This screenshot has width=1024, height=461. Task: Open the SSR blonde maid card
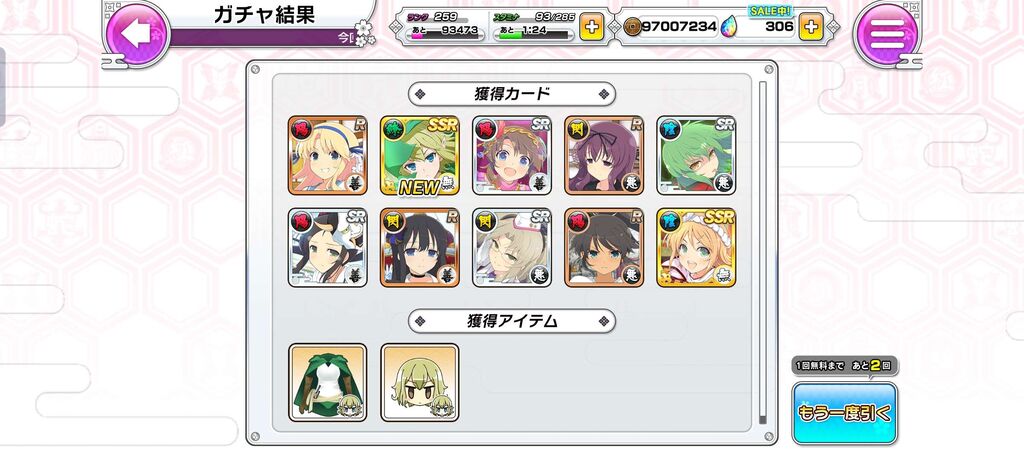pyautogui.click(x=696, y=248)
